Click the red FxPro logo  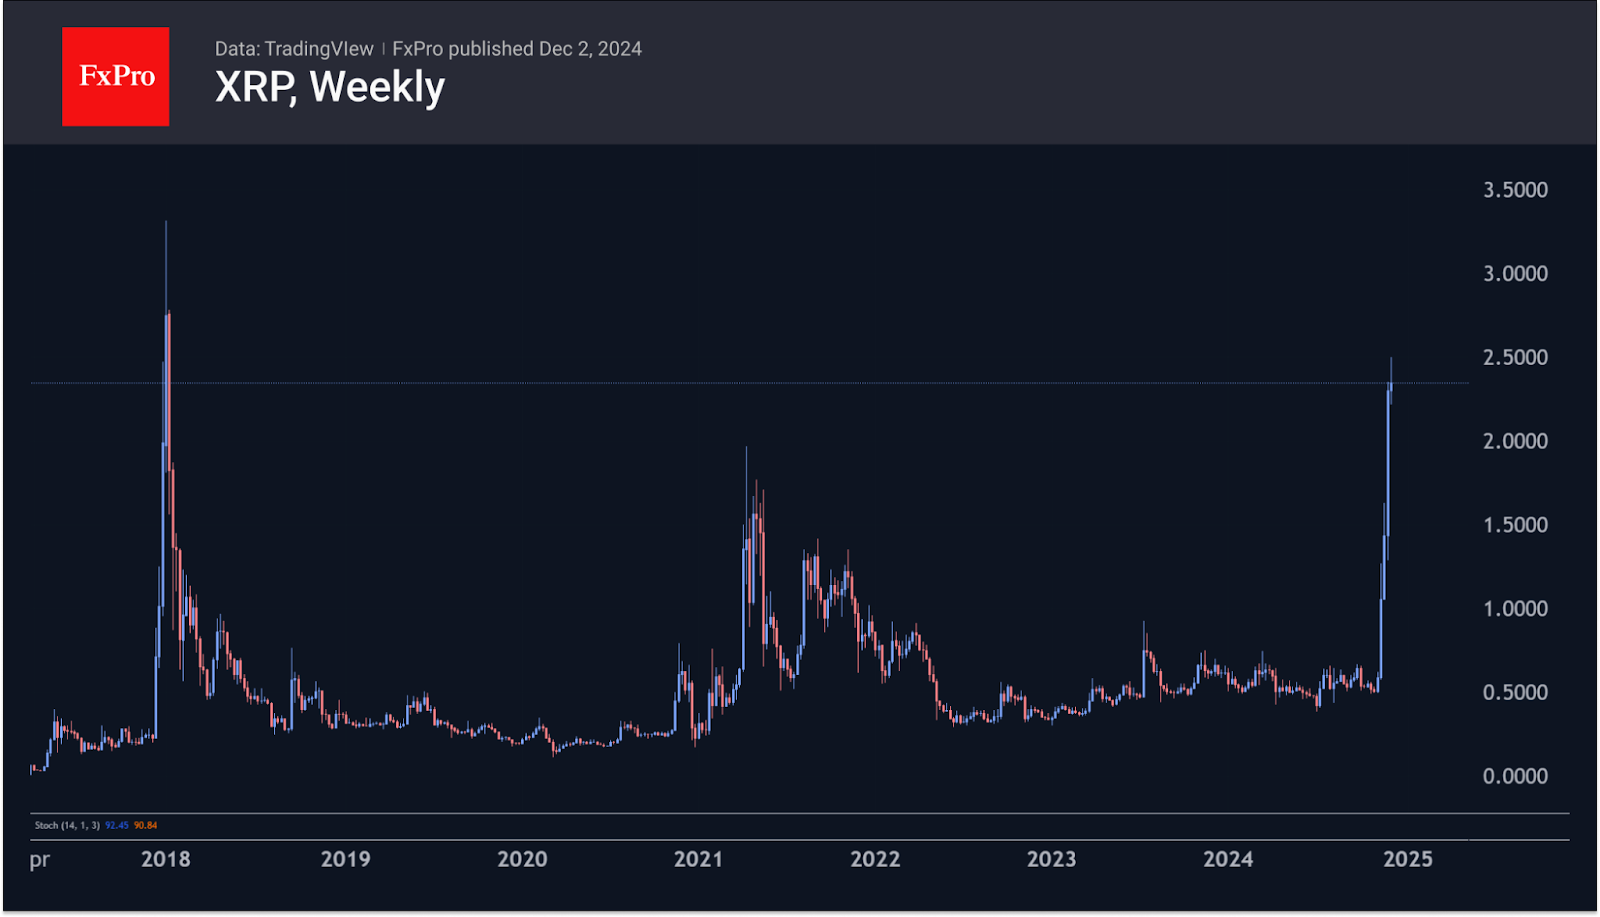click(116, 77)
